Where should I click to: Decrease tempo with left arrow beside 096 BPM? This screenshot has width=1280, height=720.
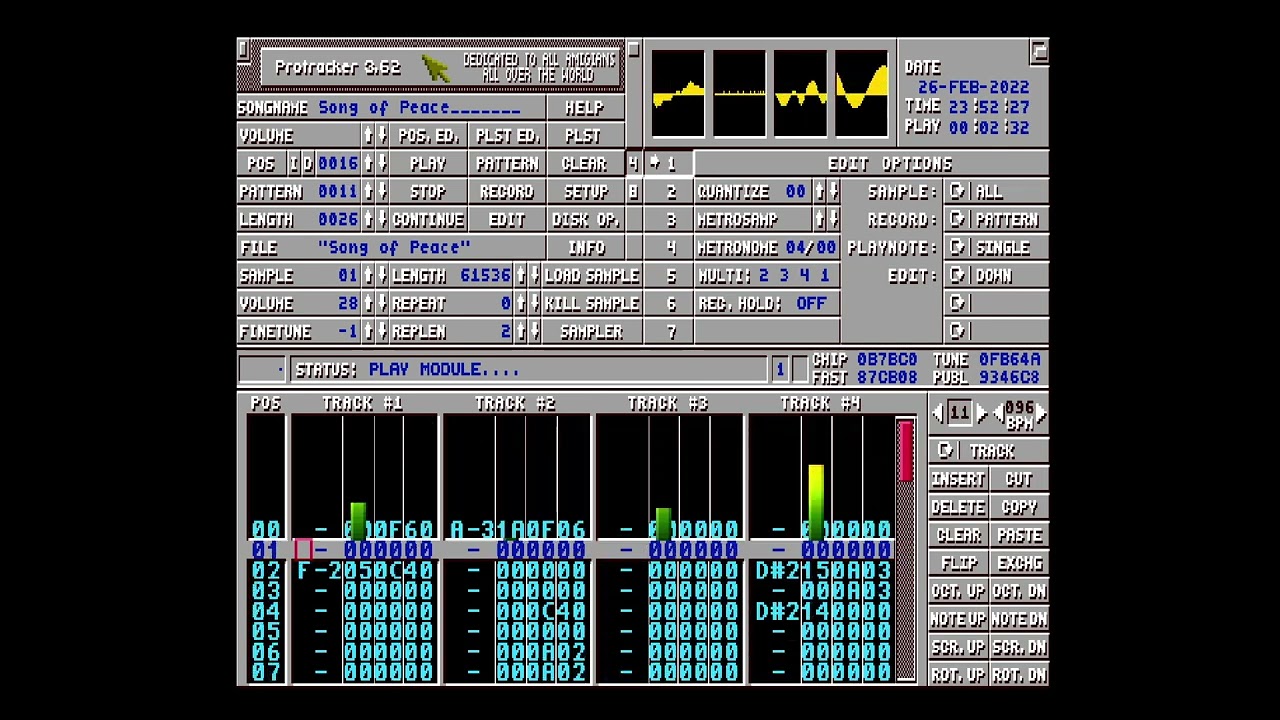tap(997, 413)
